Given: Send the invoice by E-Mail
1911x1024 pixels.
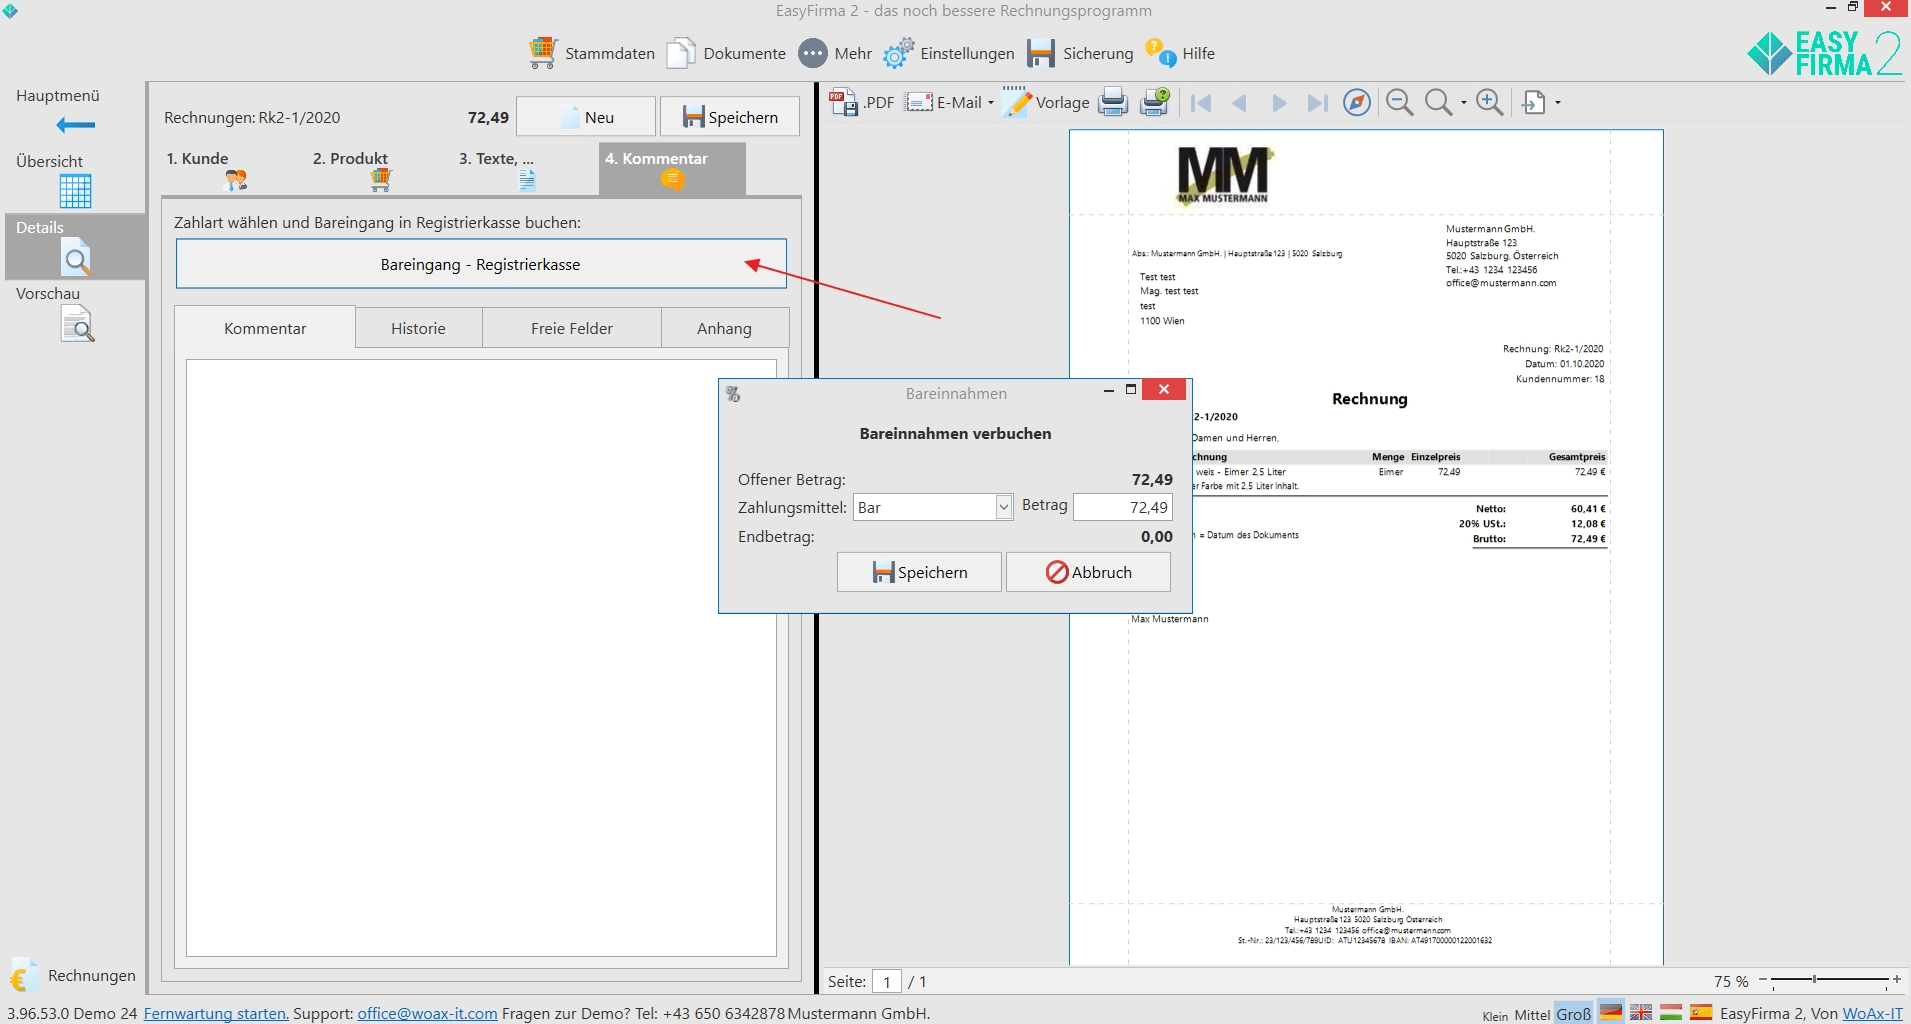Looking at the screenshot, I should pos(944,102).
